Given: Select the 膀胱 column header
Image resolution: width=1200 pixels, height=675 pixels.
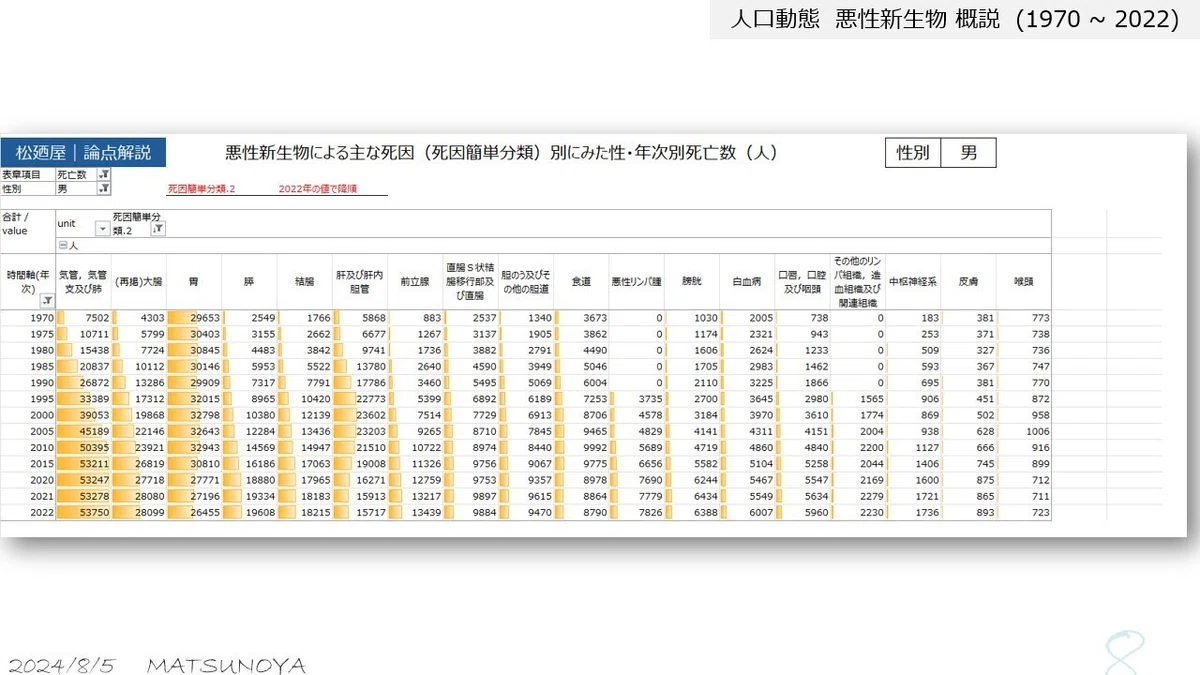Looking at the screenshot, I should point(692,283).
